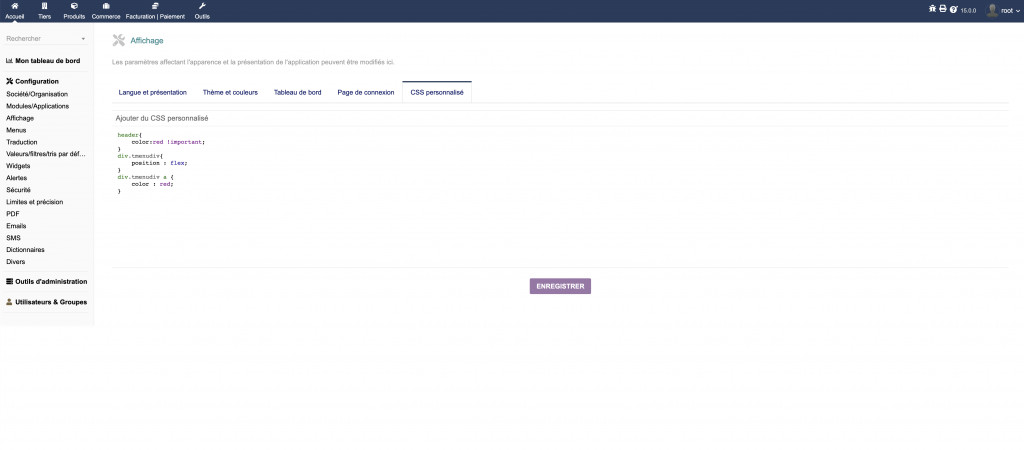1024x450 pixels.
Task: Click the 'position : flex;' code line
Action: coord(159,163)
